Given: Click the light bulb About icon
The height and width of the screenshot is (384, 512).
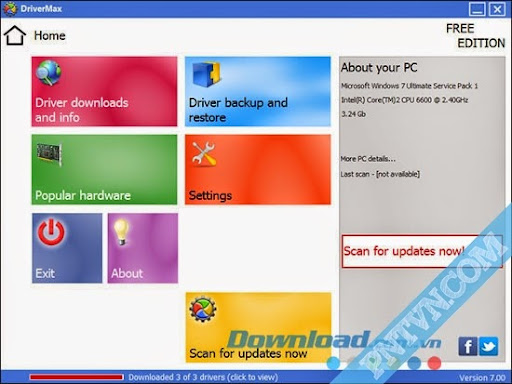Looking at the screenshot, I should (121, 232).
